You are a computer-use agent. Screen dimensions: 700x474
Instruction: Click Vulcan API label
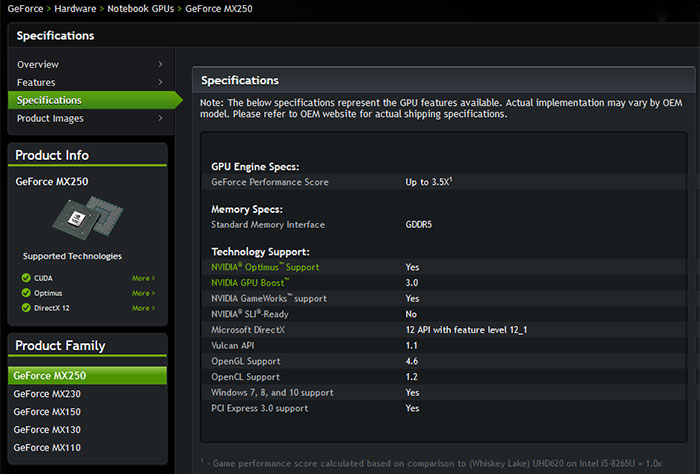click(233, 345)
